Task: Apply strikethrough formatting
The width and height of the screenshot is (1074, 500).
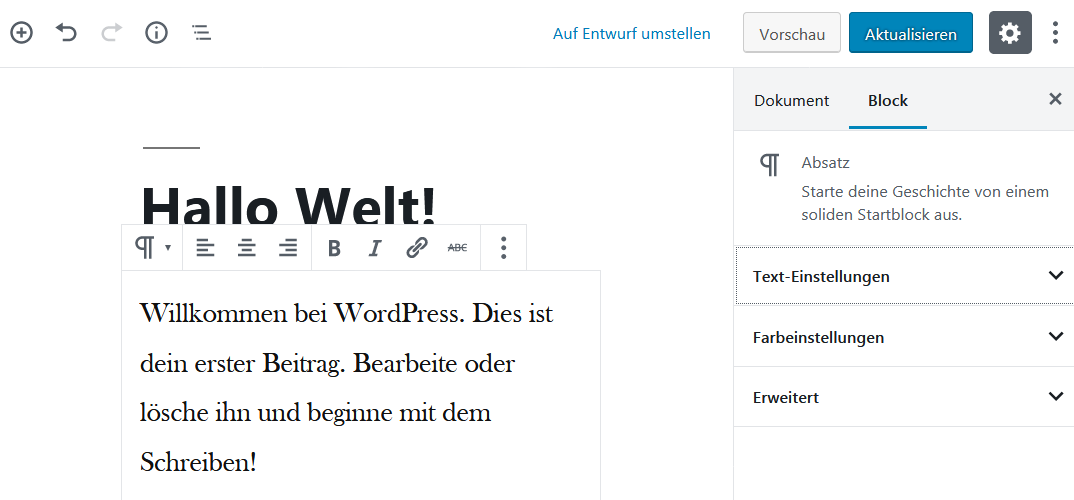Action: point(458,247)
